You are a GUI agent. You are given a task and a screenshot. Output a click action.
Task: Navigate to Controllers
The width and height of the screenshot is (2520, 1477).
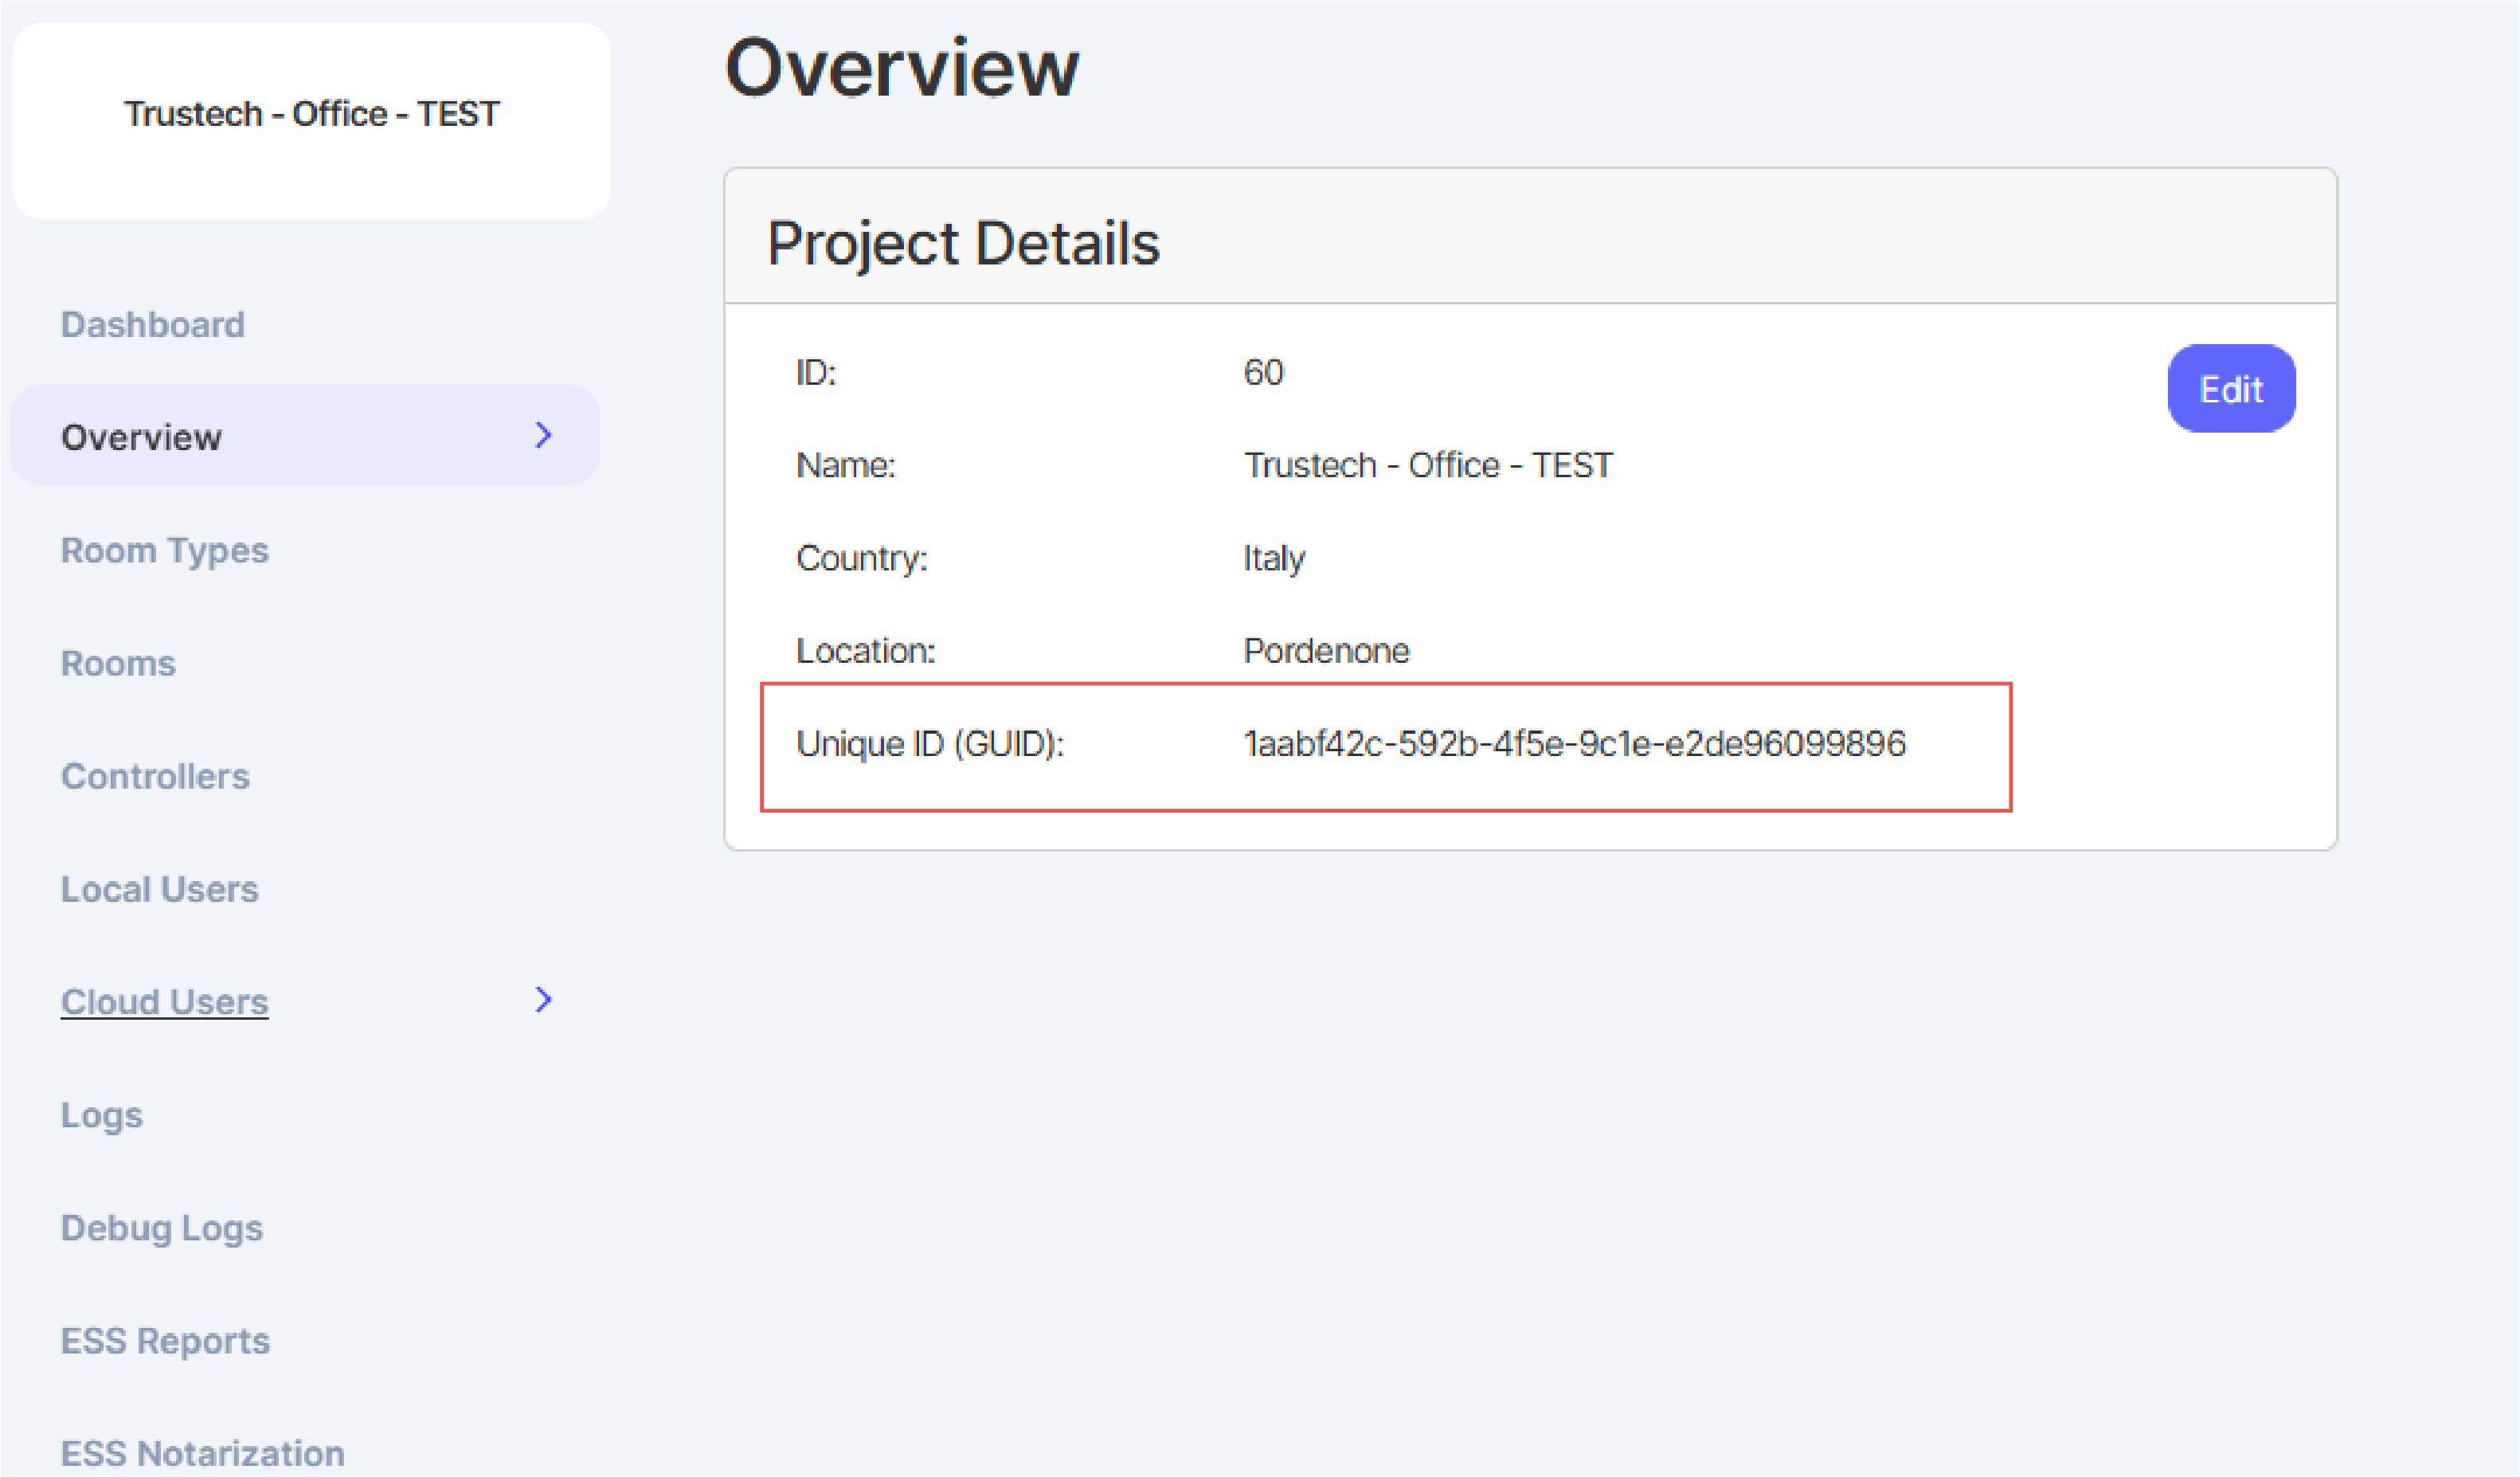click(x=155, y=776)
